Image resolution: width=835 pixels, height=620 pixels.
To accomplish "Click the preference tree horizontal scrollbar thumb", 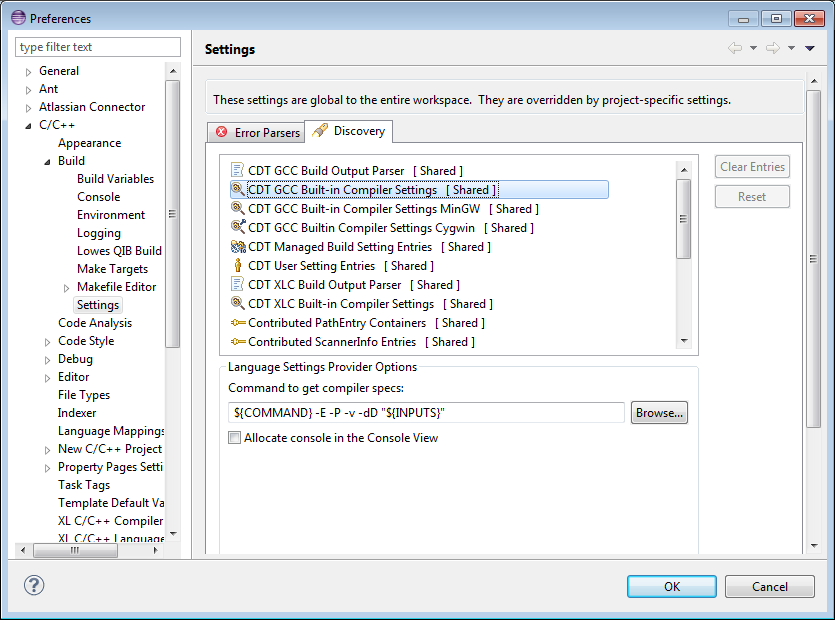I will coord(75,550).
